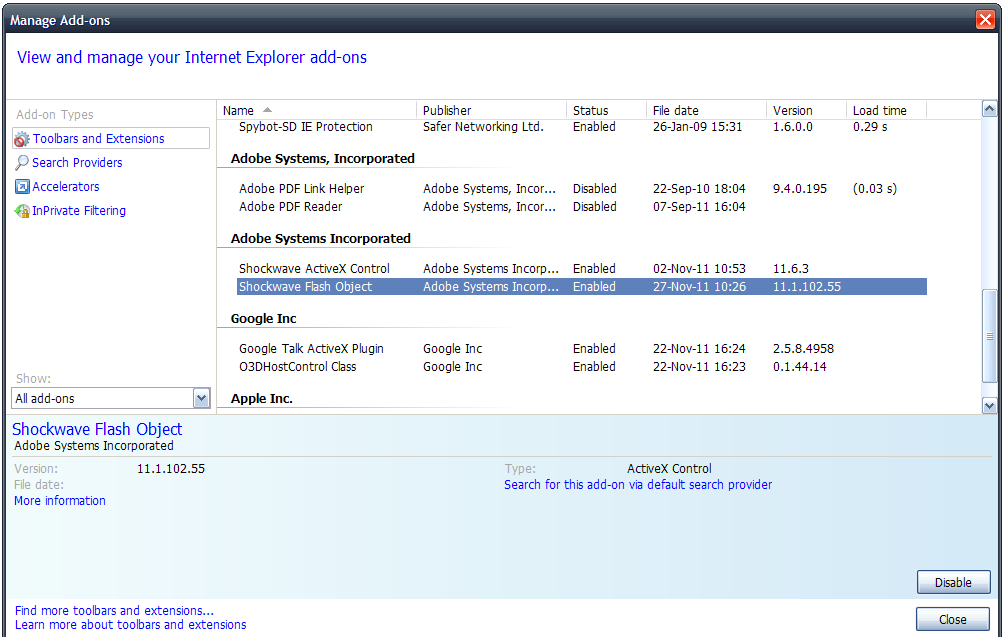This screenshot has width=1004, height=637.
Task: Click the 0.29 s load time cell
Action: [870, 127]
